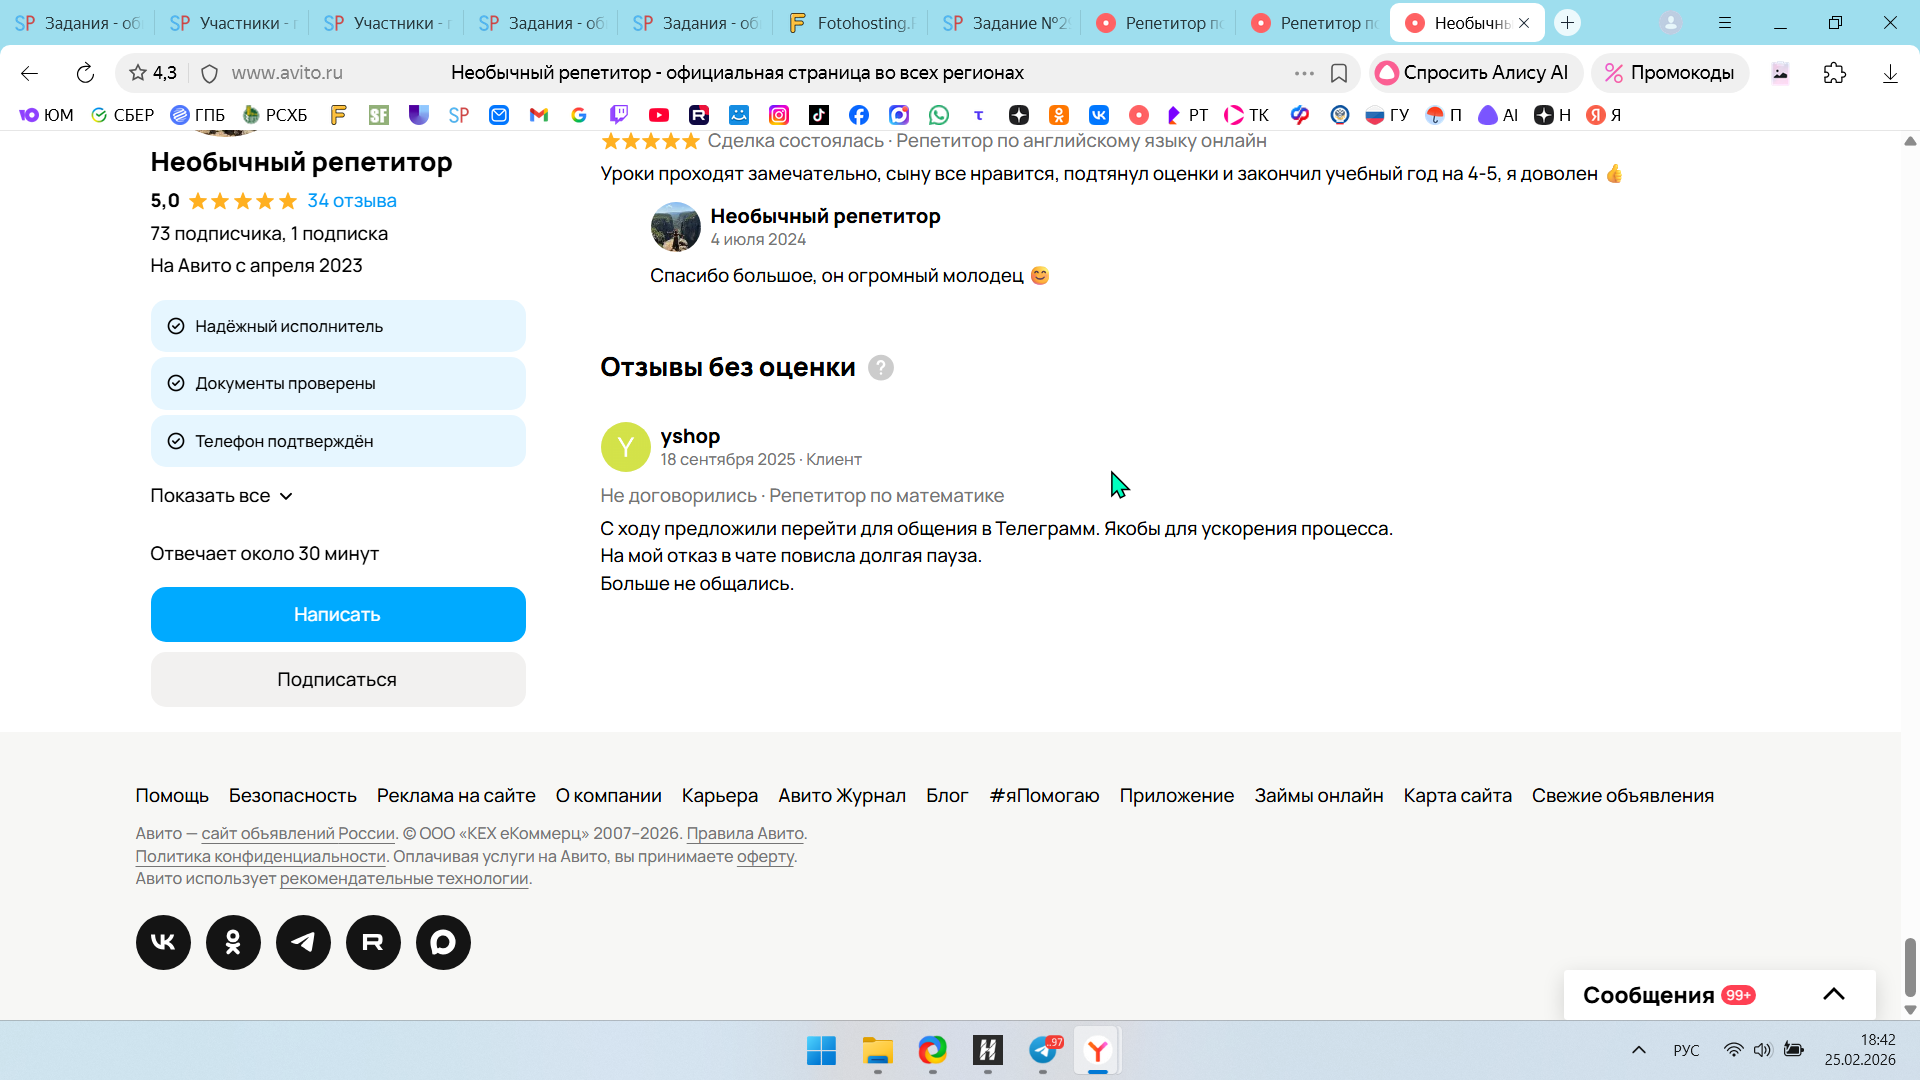Click the page vertical scrollbar thumb
The image size is (1920, 1080).
[x=1909, y=965]
